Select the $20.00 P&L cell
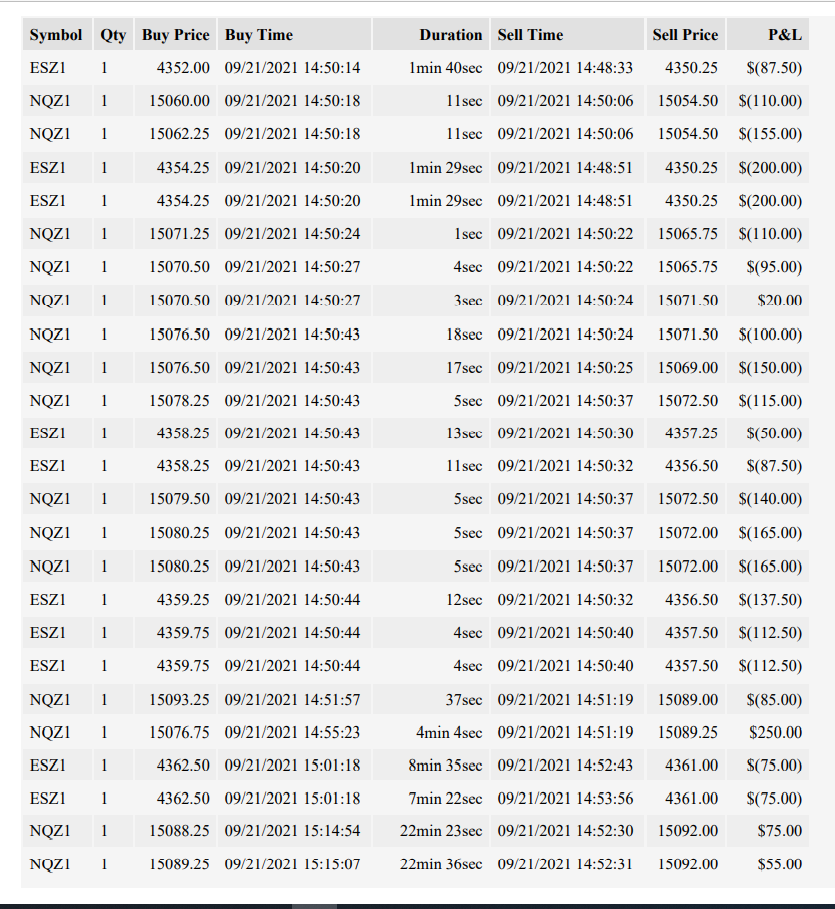The height and width of the screenshot is (909, 835). [x=768, y=300]
